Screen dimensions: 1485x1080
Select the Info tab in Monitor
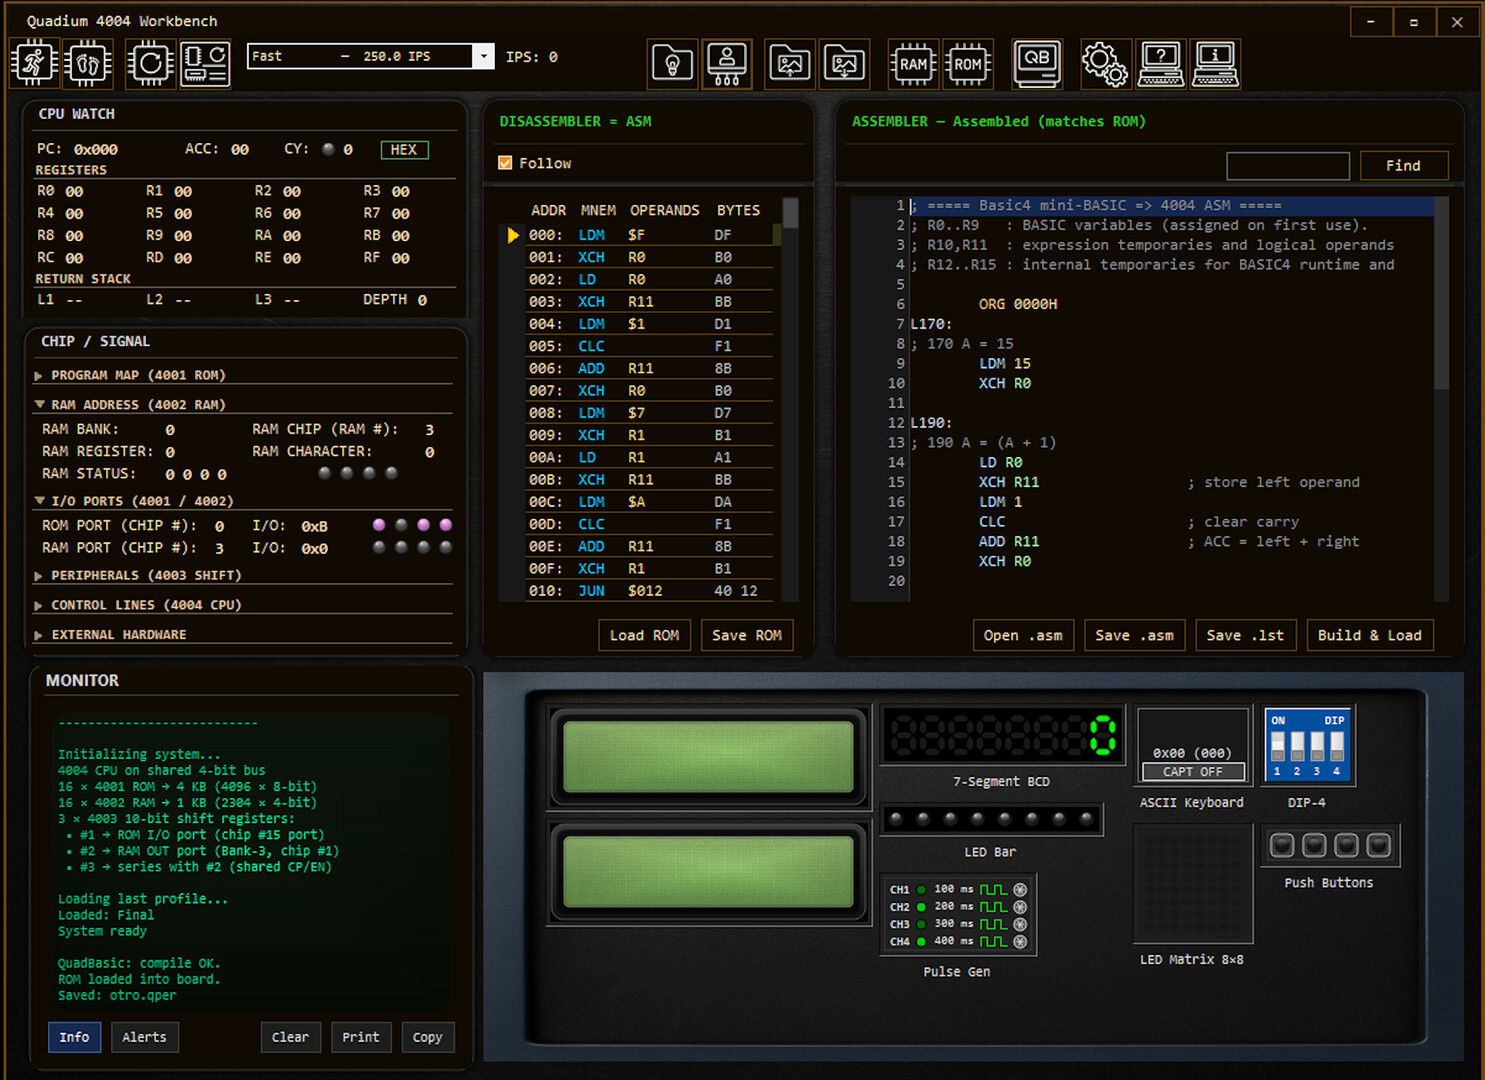[74, 1037]
